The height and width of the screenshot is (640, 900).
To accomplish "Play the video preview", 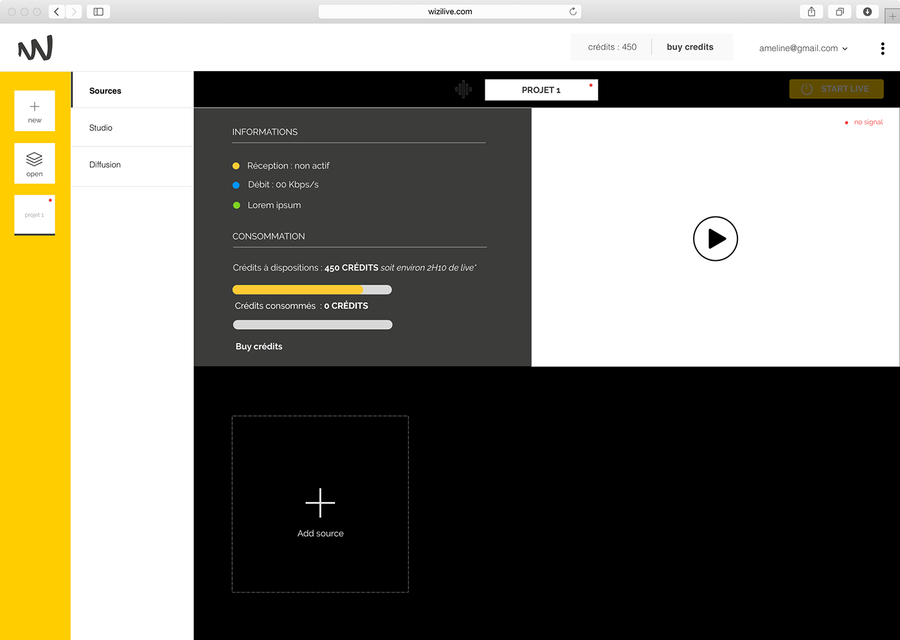I will pyautogui.click(x=715, y=239).
